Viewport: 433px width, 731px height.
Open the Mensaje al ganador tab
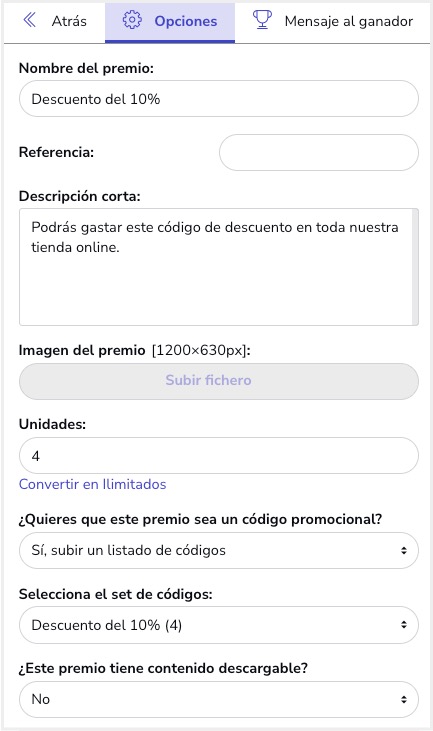pos(349,21)
